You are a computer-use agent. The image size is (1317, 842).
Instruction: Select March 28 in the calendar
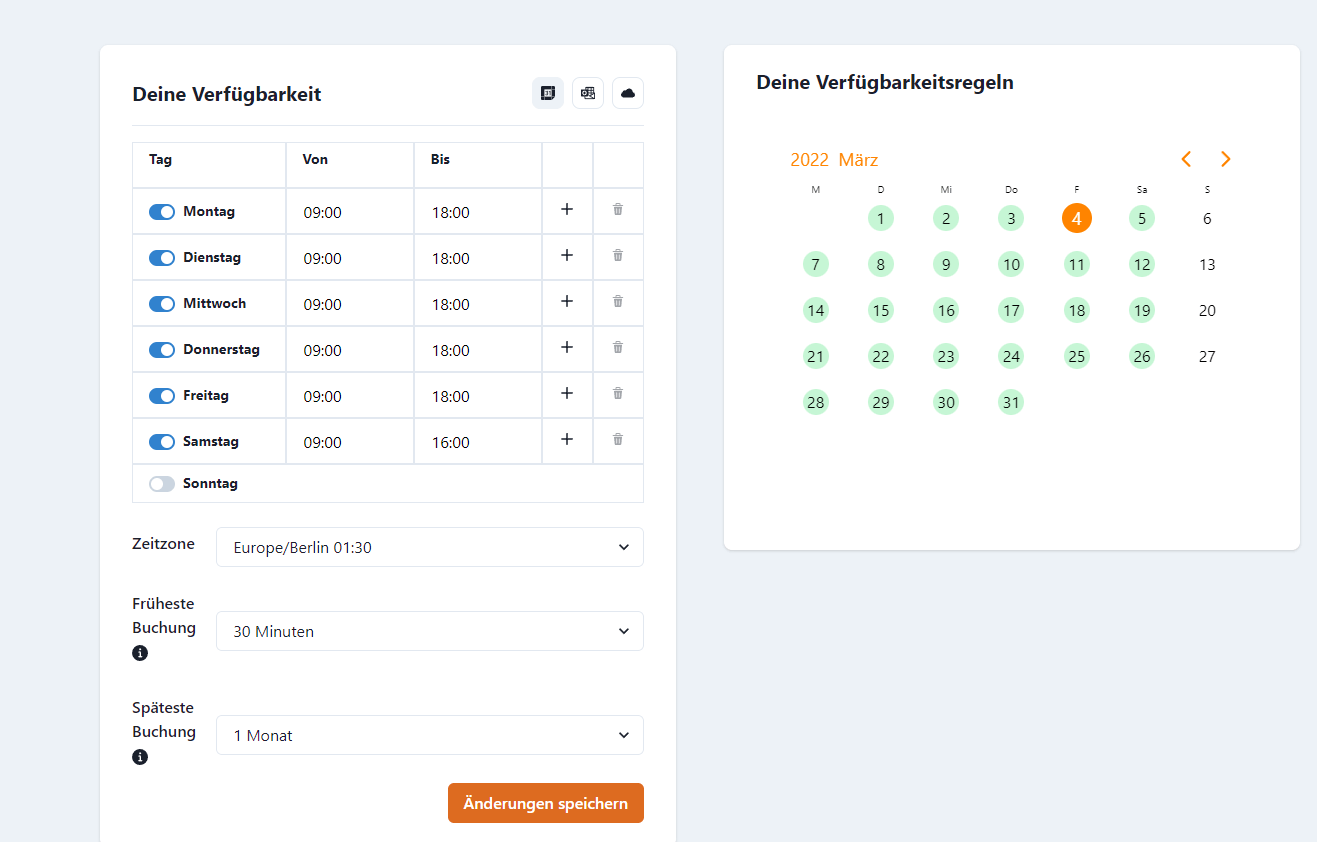(816, 402)
